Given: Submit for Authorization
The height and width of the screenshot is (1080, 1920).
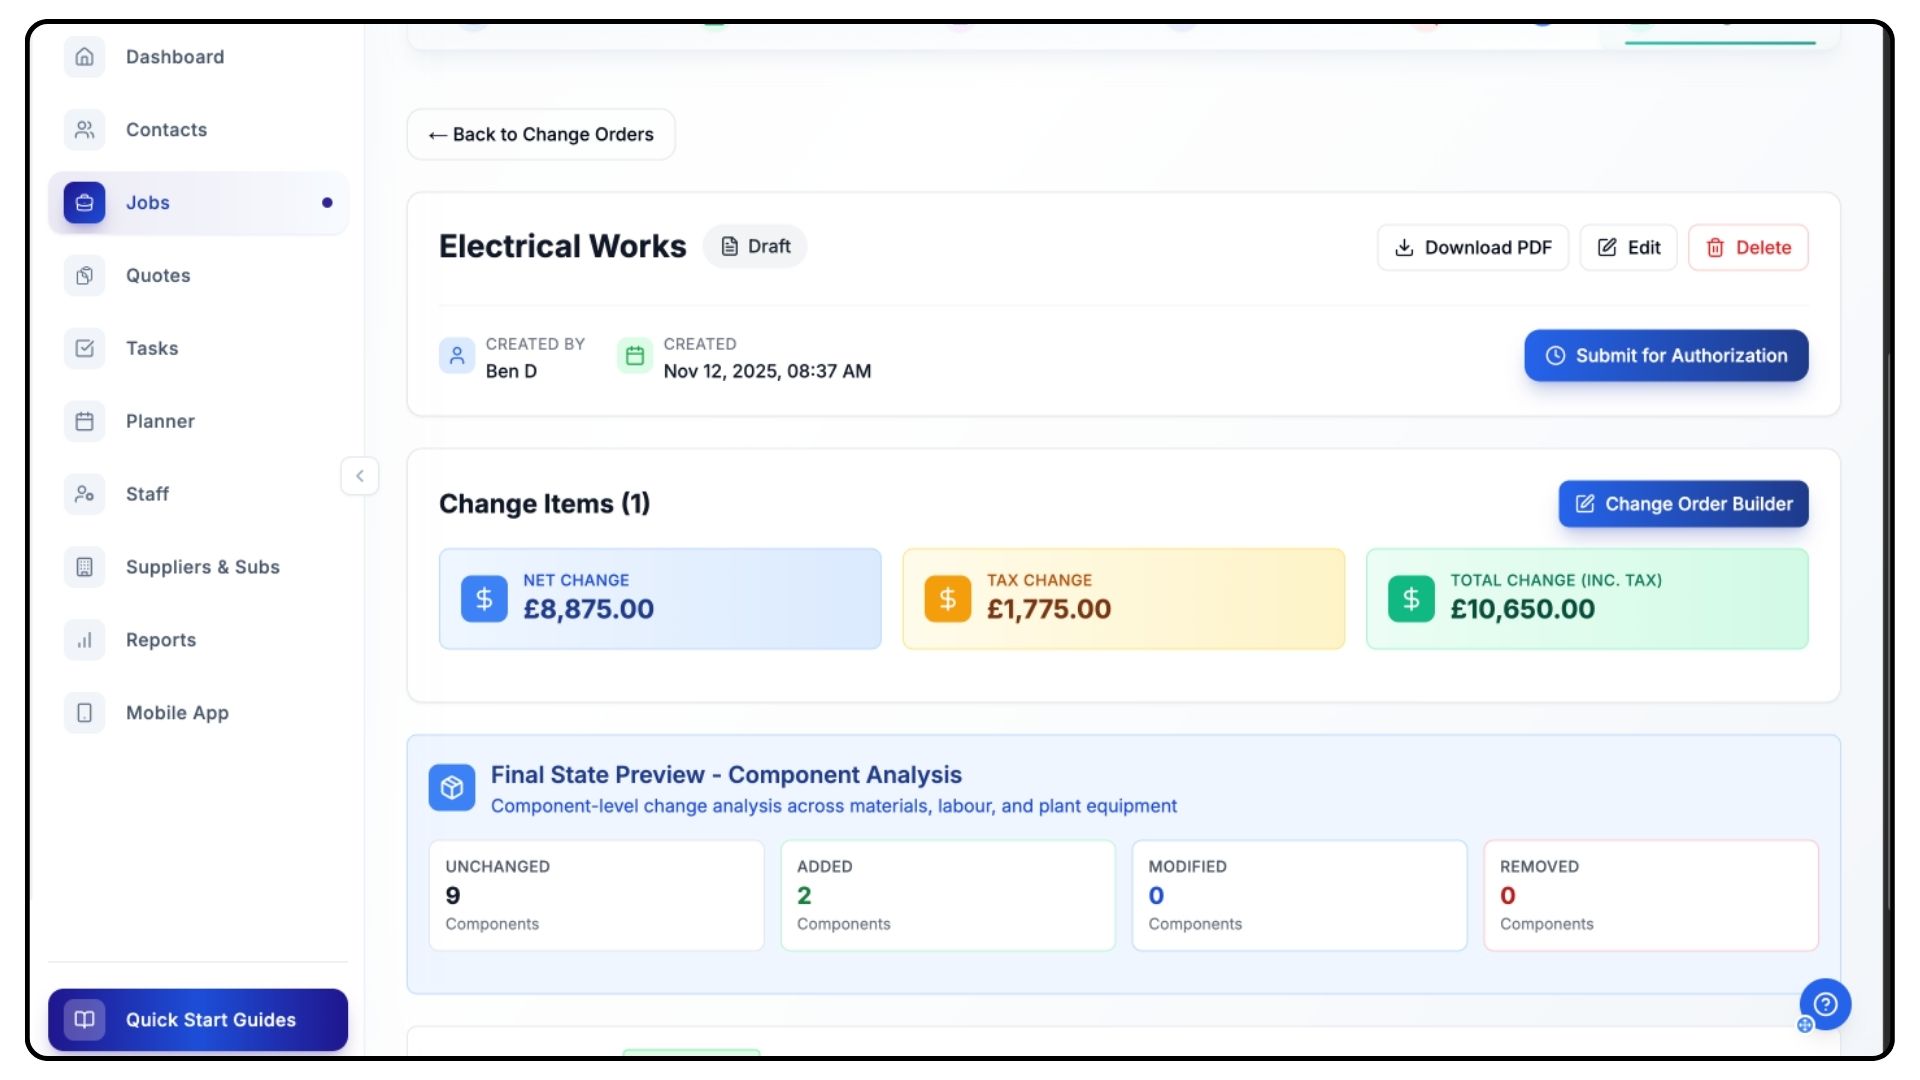Looking at the screenshot, I should point(1666,356).
